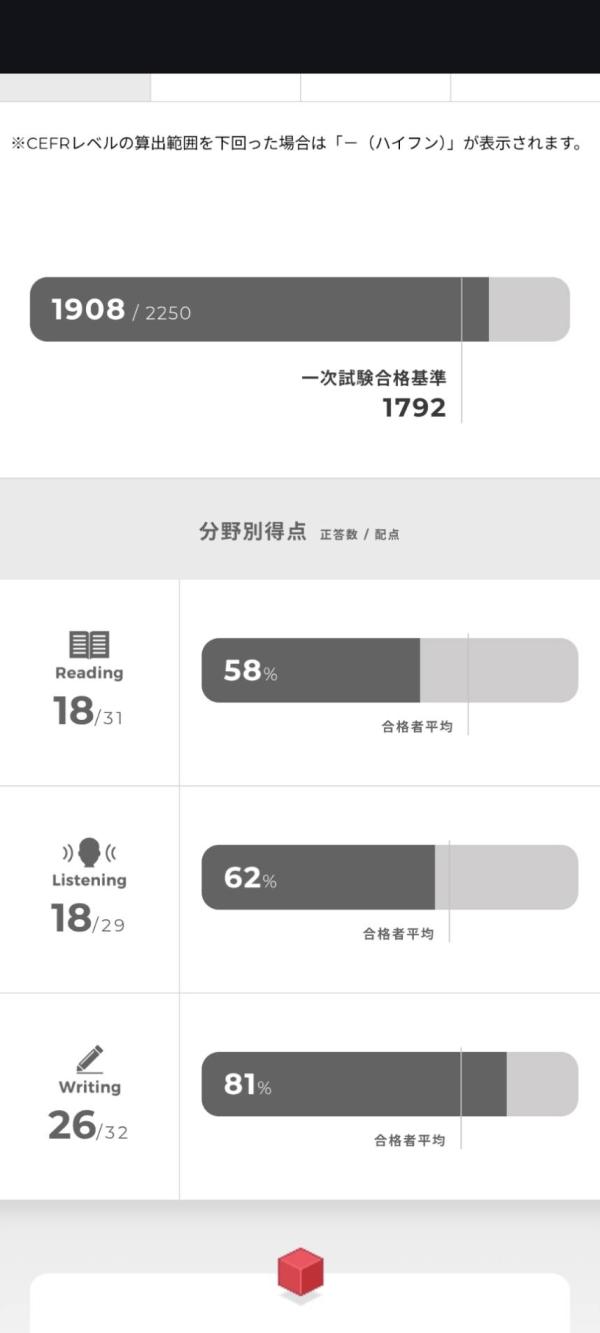Click 合格者平均 label under Writing bar

tap(410, 1140)
